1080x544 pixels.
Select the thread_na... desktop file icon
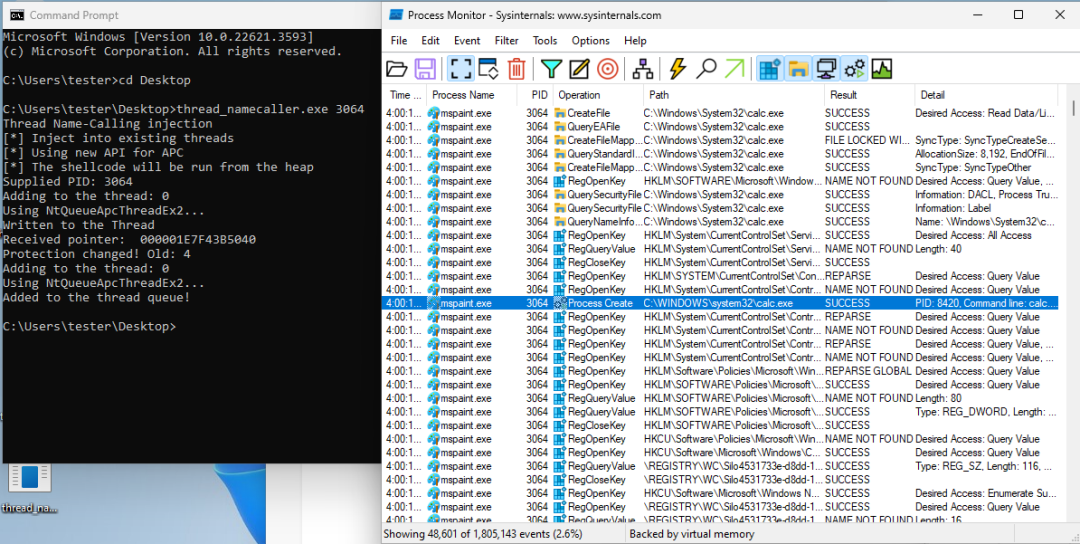coord(30,489)
